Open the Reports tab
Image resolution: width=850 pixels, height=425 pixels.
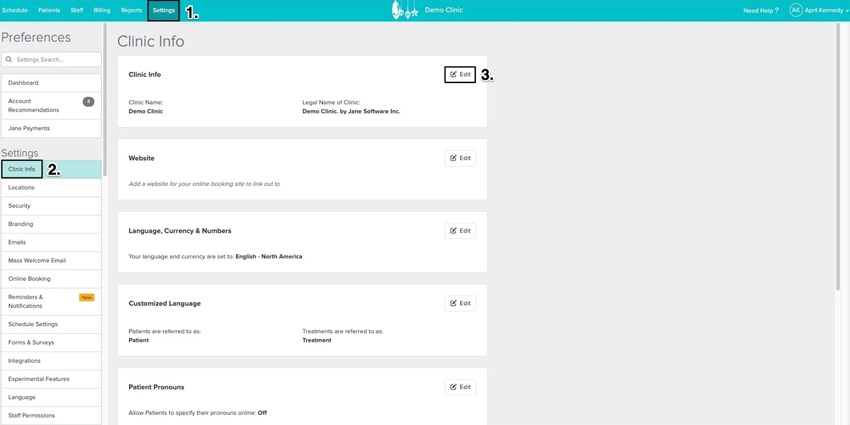pyautogui.click(x=131, y=10)
